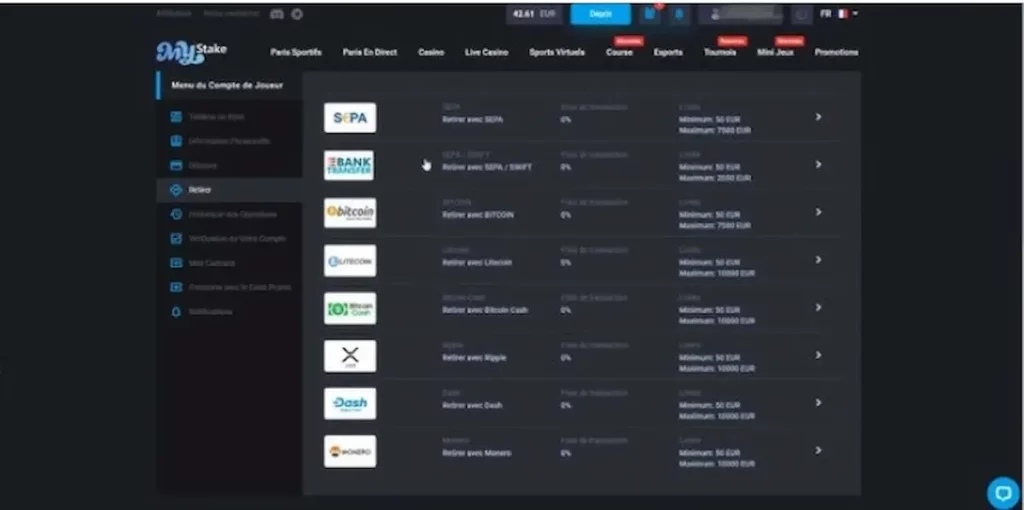Click 'Retirer avec SEPA' text
1024x510 pixels.
pos(473,120)
